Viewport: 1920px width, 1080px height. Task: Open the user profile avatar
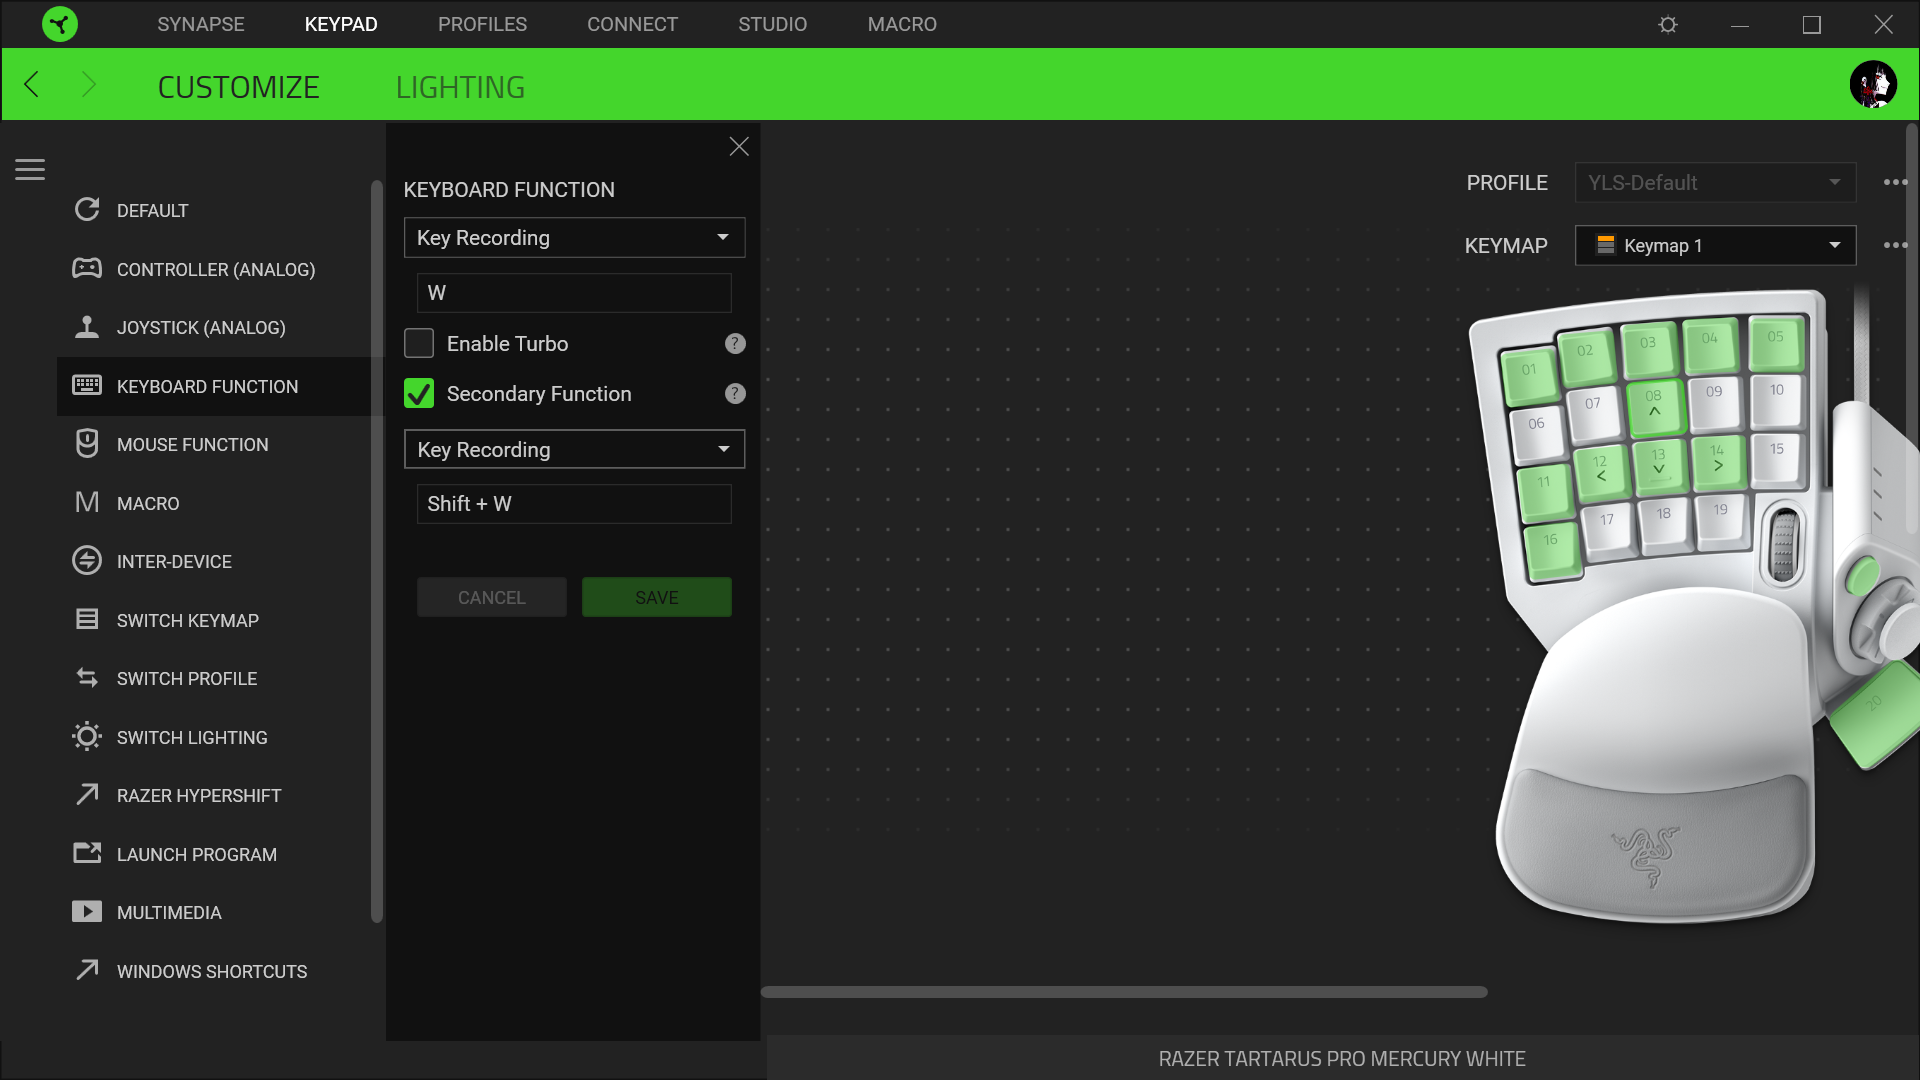pos(1873,84)
